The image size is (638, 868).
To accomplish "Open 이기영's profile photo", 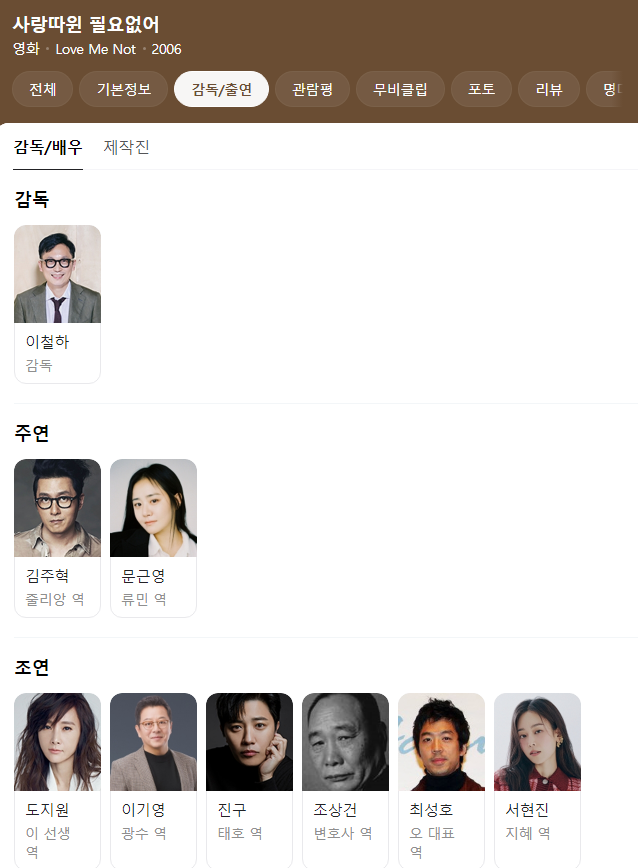I will click(x=153, y=742).
